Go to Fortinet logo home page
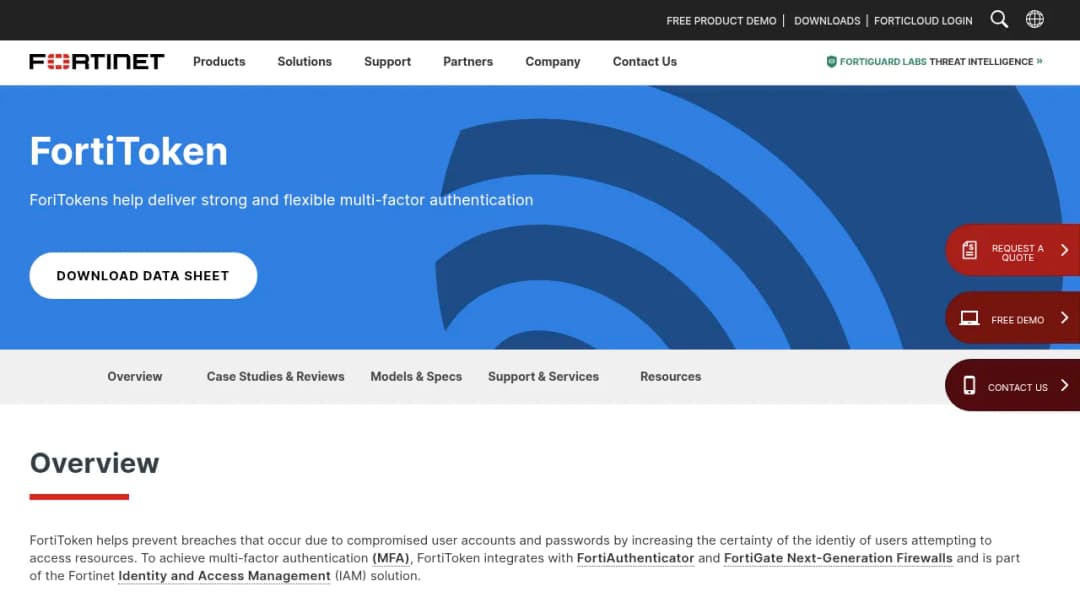The width and height of the screenshot is (1080, 608). [96, 62]
